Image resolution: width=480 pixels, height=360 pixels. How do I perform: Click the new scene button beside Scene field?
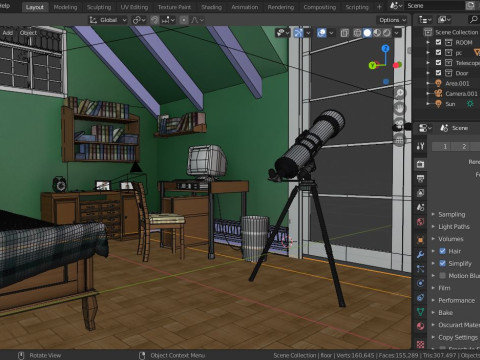(470, 6)
